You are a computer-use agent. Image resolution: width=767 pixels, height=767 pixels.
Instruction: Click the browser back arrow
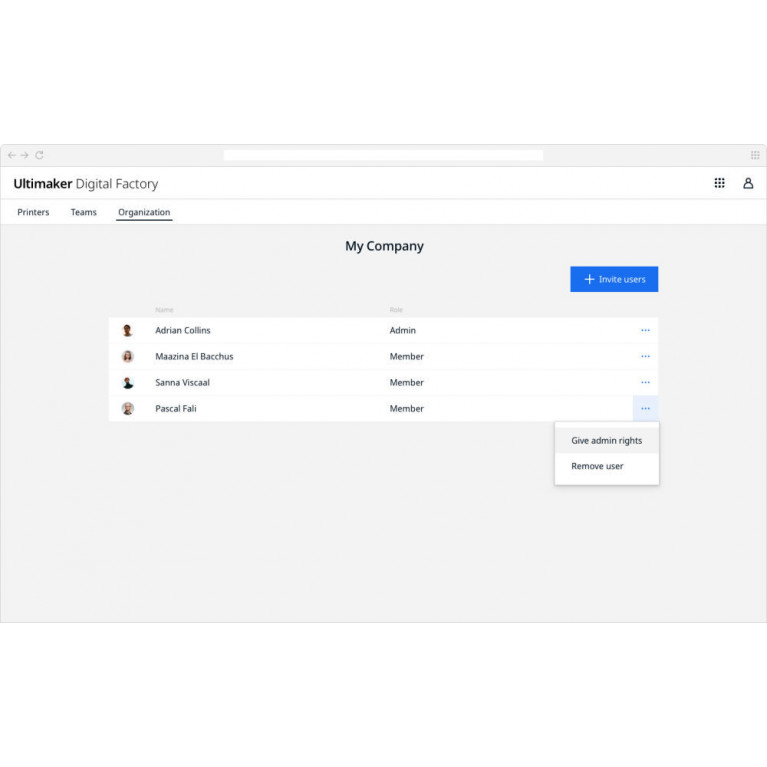12,155
